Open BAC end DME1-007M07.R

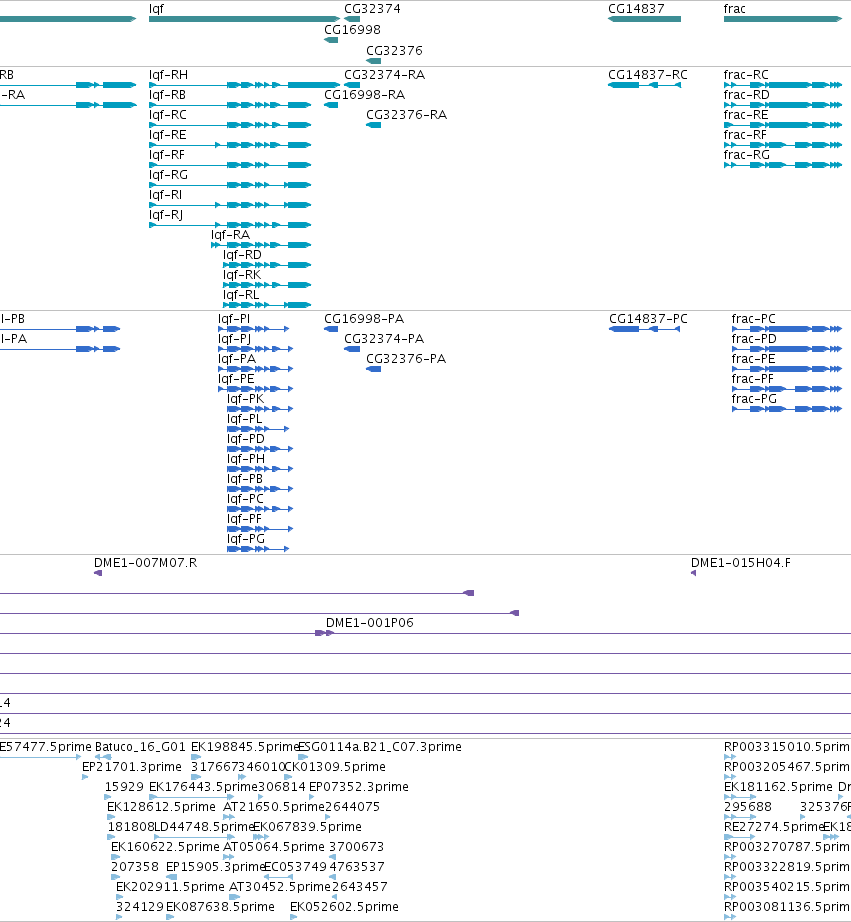pos(145,563)
